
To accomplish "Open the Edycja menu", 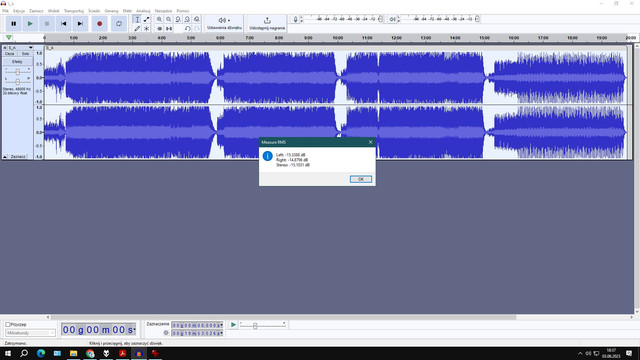I will [19, 11].
